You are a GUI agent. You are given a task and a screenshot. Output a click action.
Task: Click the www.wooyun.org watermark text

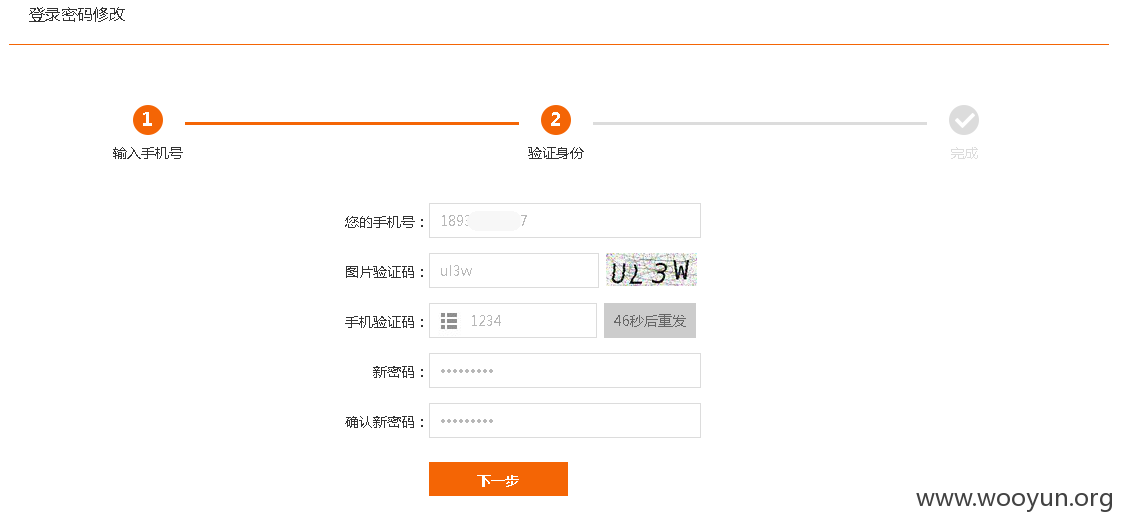pyautogui.click(x=1014, y=498)
